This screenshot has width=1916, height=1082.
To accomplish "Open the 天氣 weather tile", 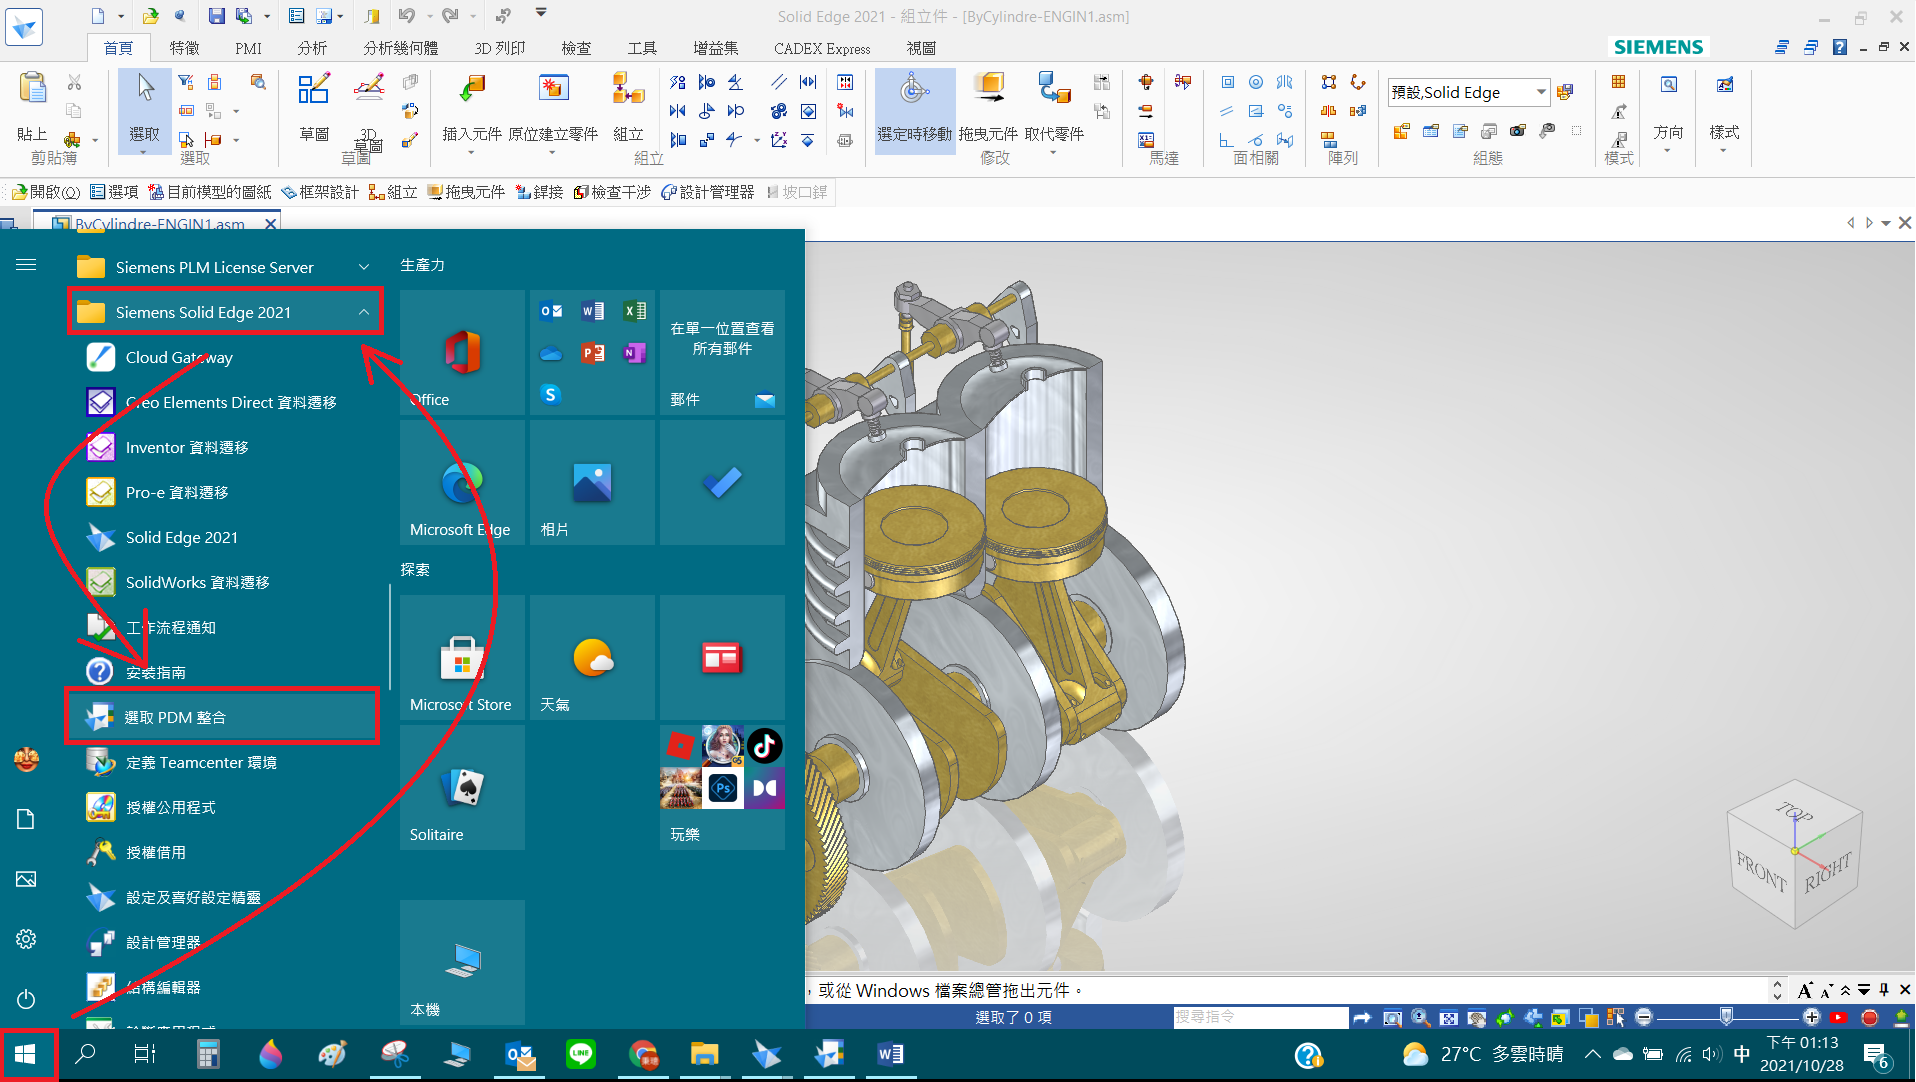I will (x=592, y=657).
